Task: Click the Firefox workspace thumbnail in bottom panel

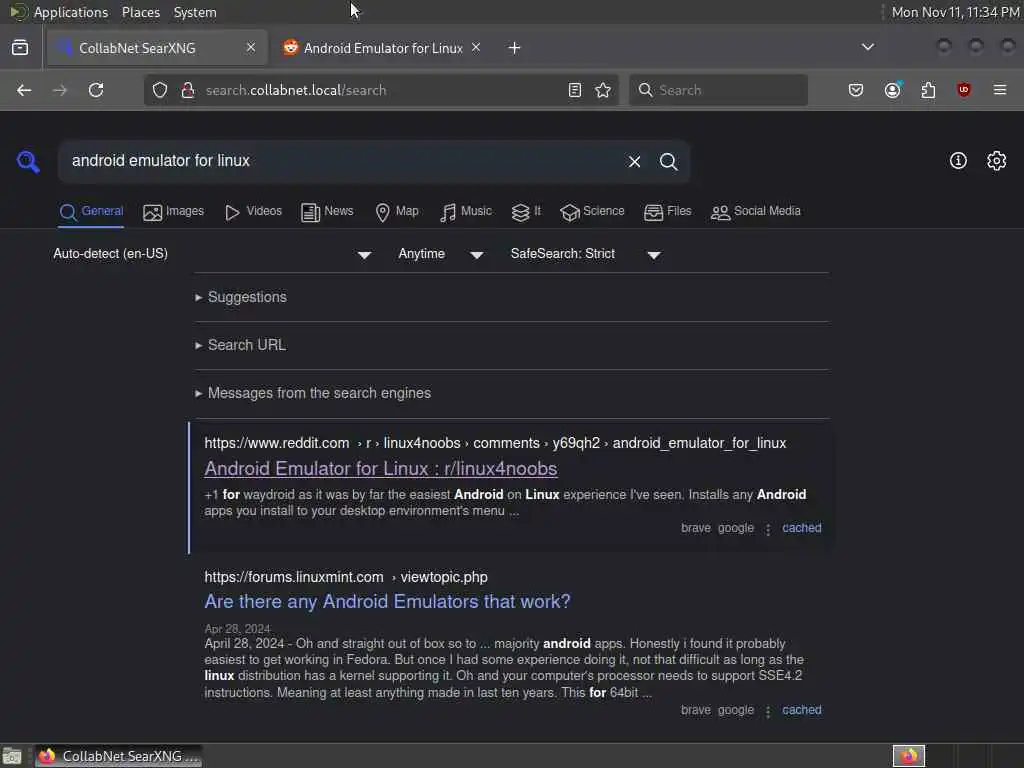Action: (x=908, y=756)
